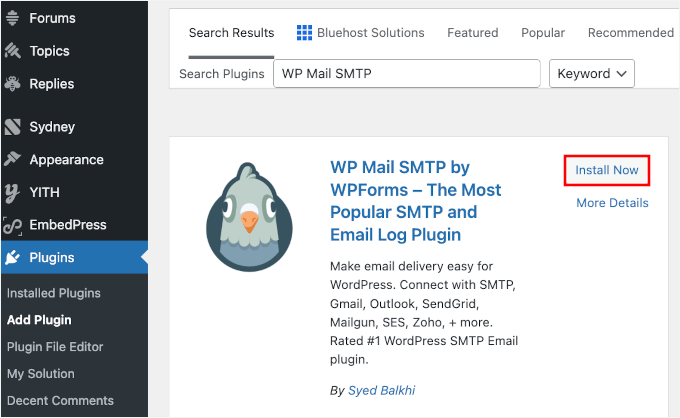Click the Install Now button
The width and height of the screenshot is (680, 418).
(607, 170)
